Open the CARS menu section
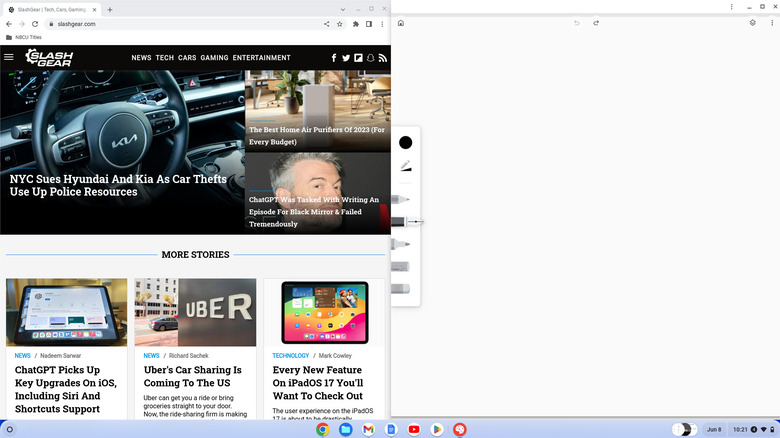Screen dimensions: 780x438 click(x=187, y=58)
